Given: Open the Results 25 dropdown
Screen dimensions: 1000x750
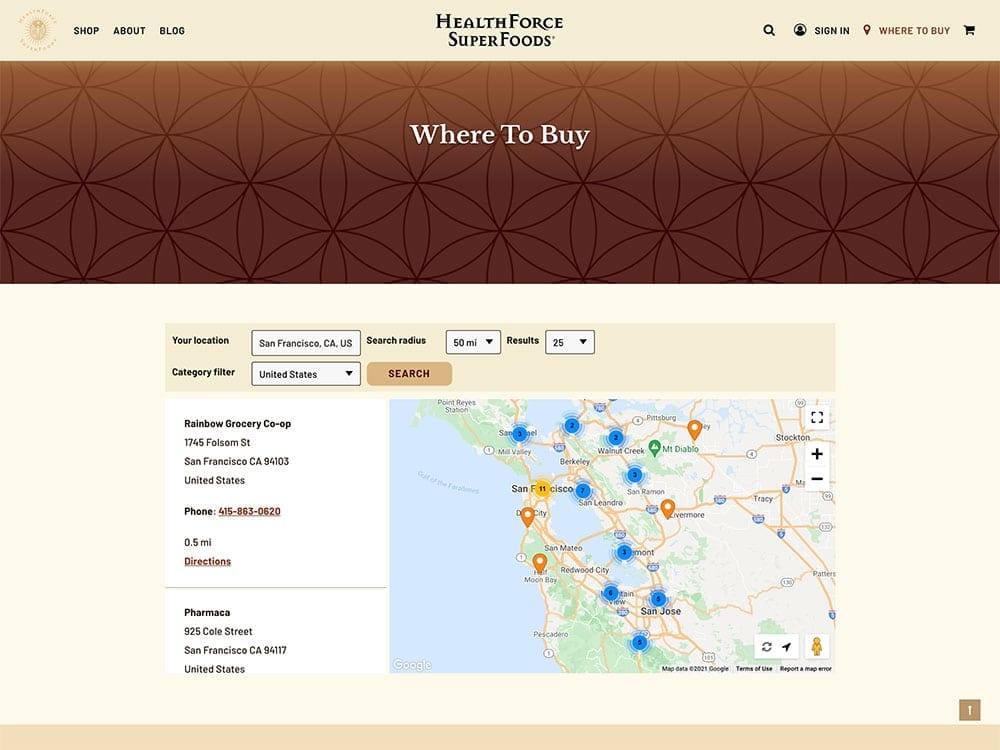Looking at the screenshot, I should 570,342.
